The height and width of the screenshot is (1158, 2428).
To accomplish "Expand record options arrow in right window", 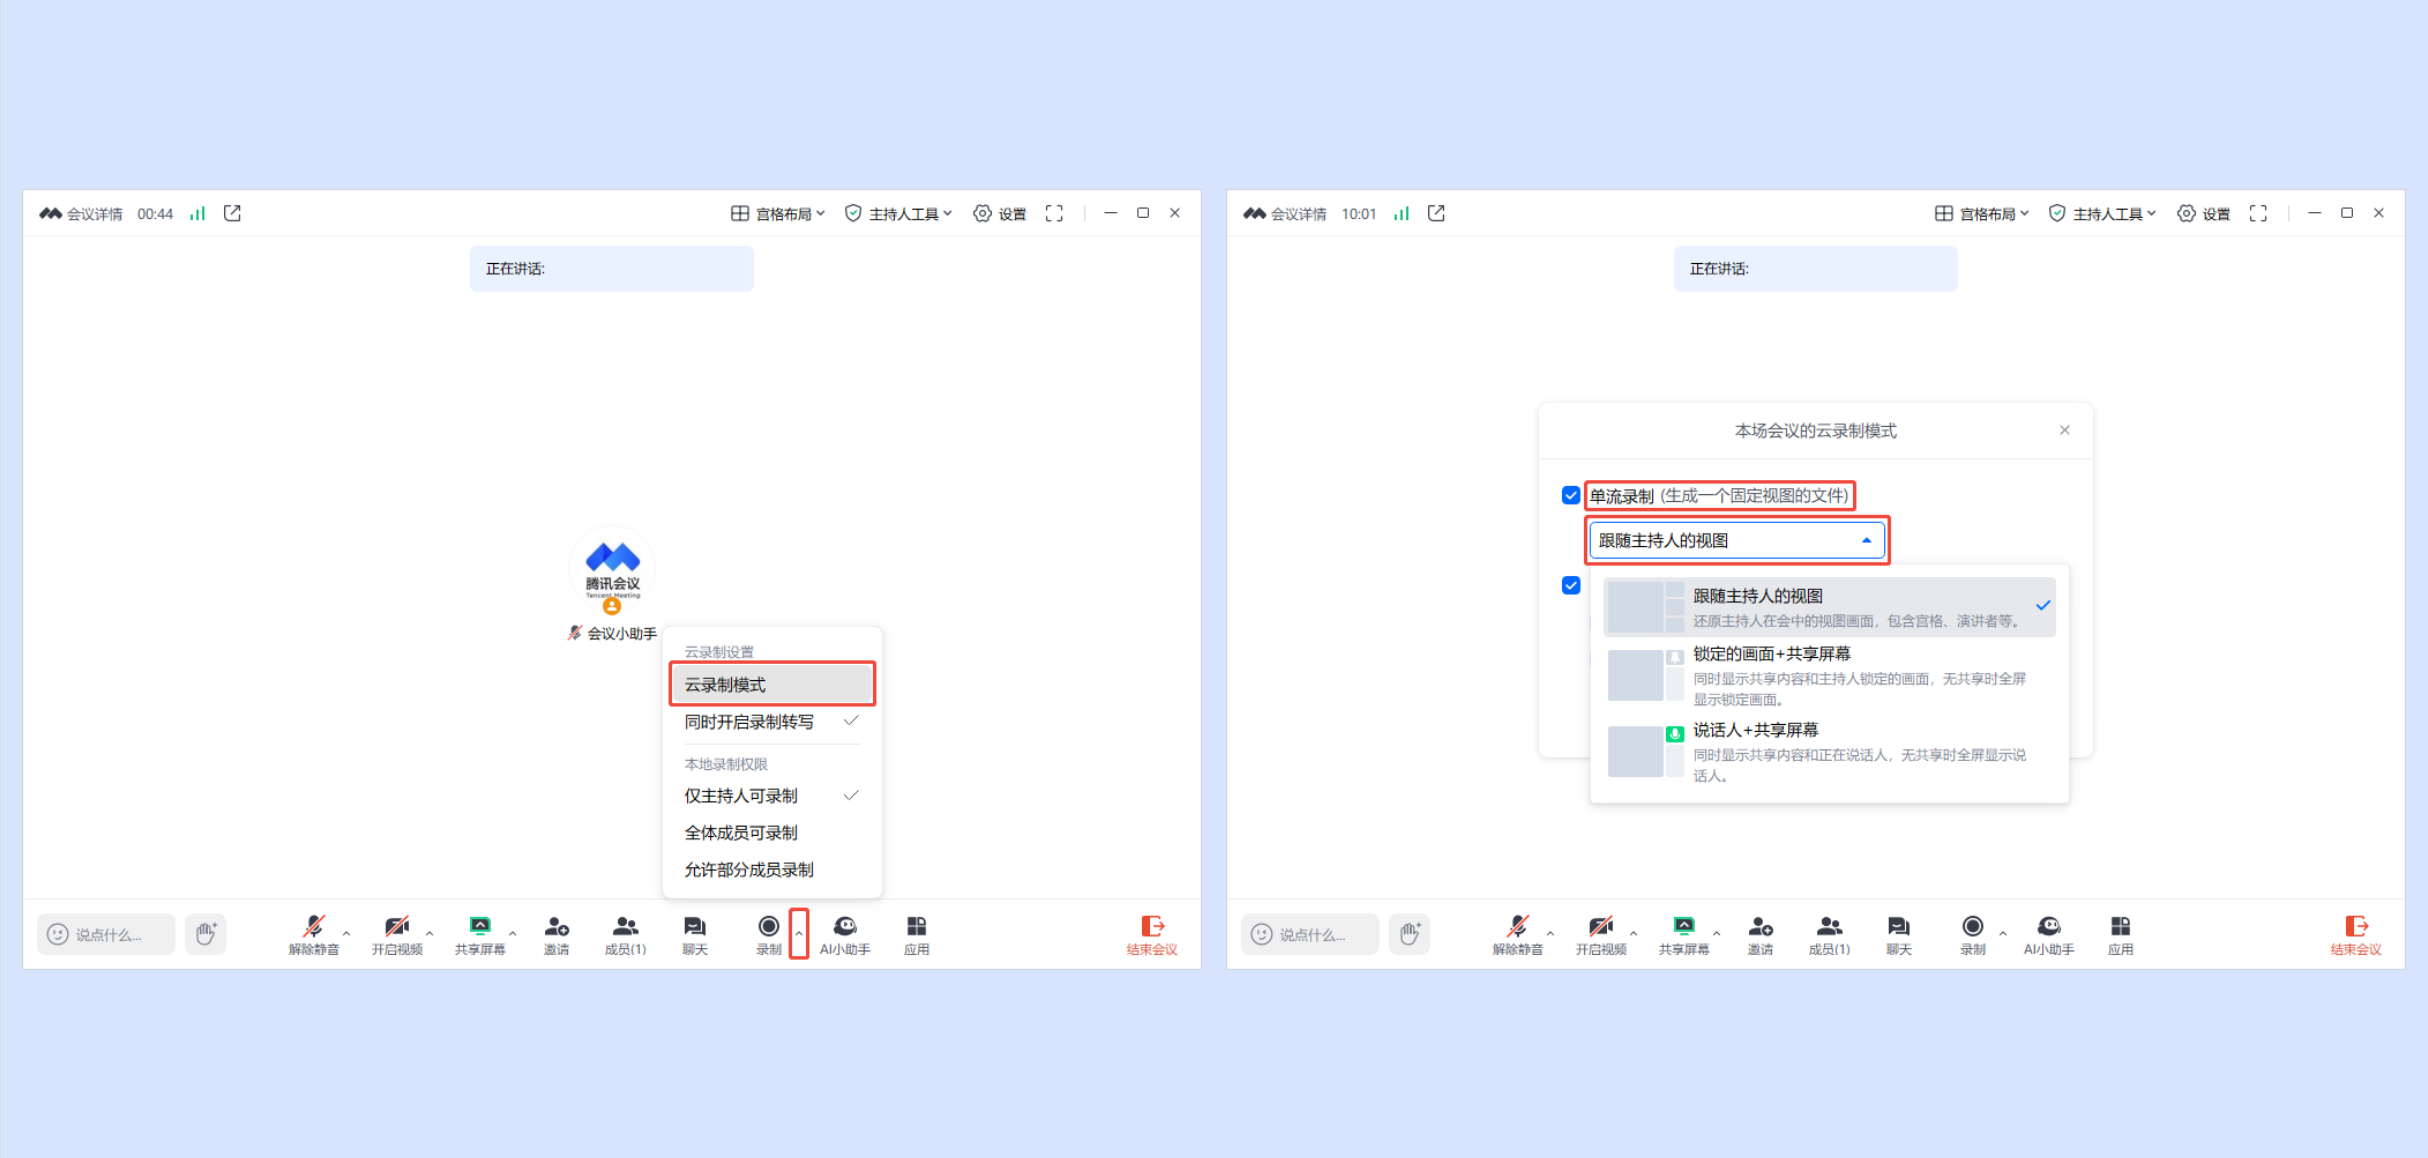I will coord(2002,933).
